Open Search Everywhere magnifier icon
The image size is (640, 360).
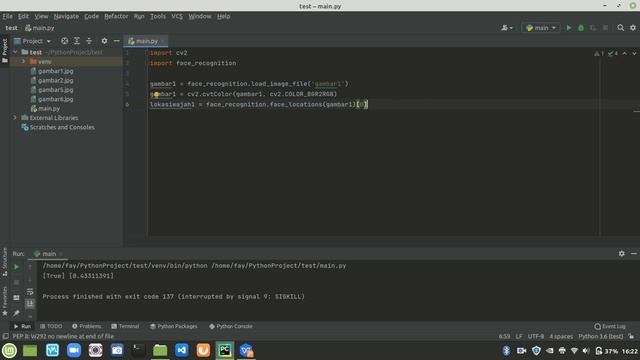[620, 28]
